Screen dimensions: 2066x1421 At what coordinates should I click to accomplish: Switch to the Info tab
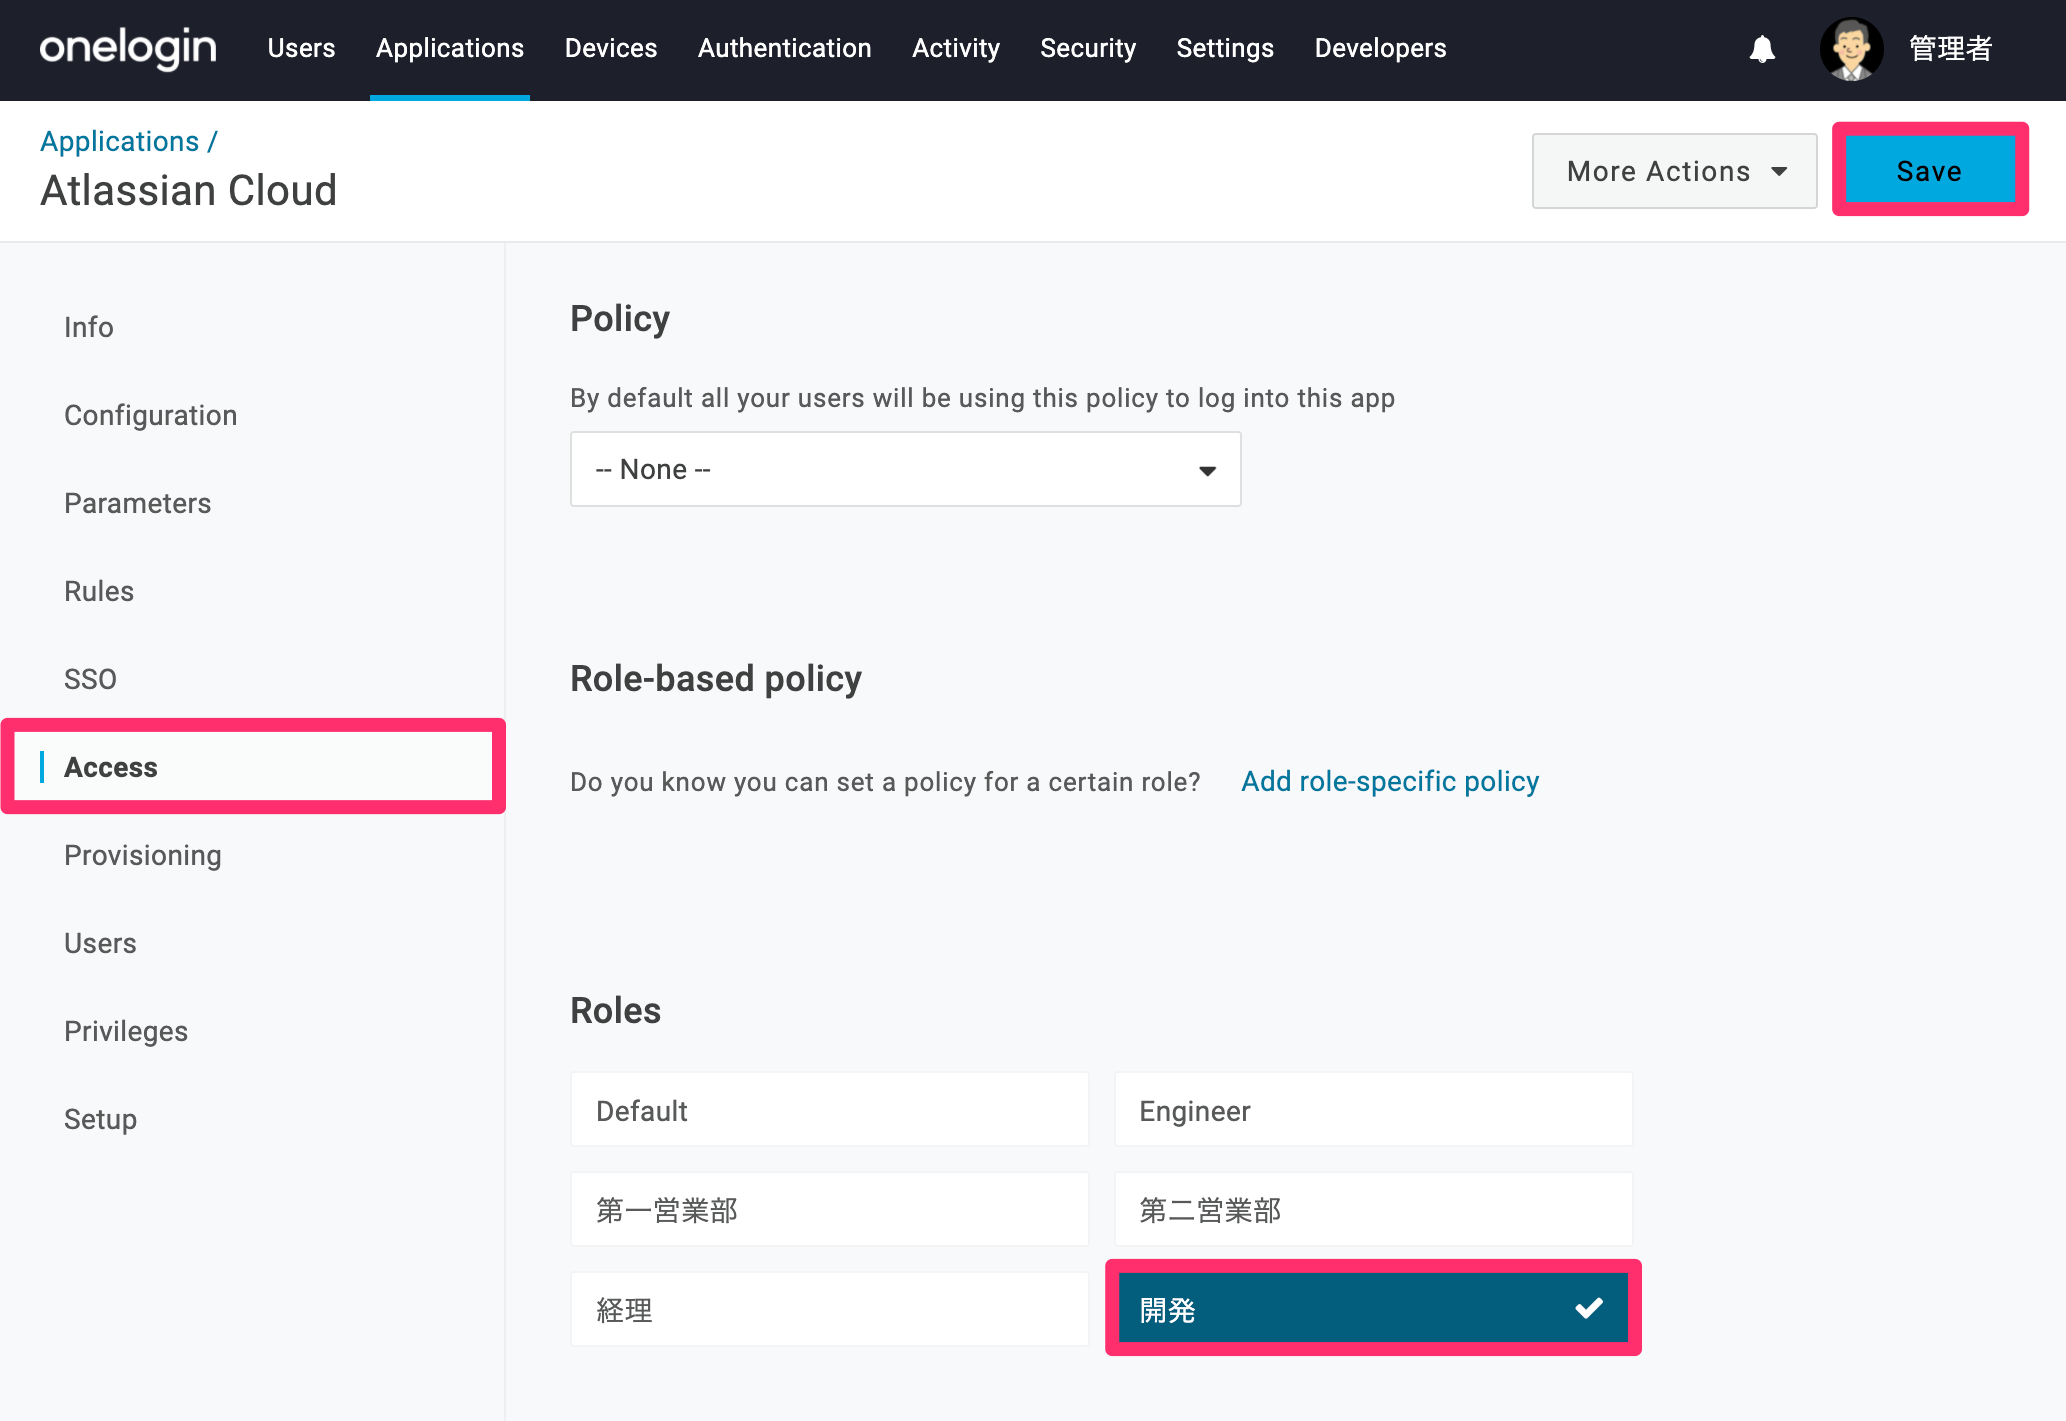coord(89,327)
